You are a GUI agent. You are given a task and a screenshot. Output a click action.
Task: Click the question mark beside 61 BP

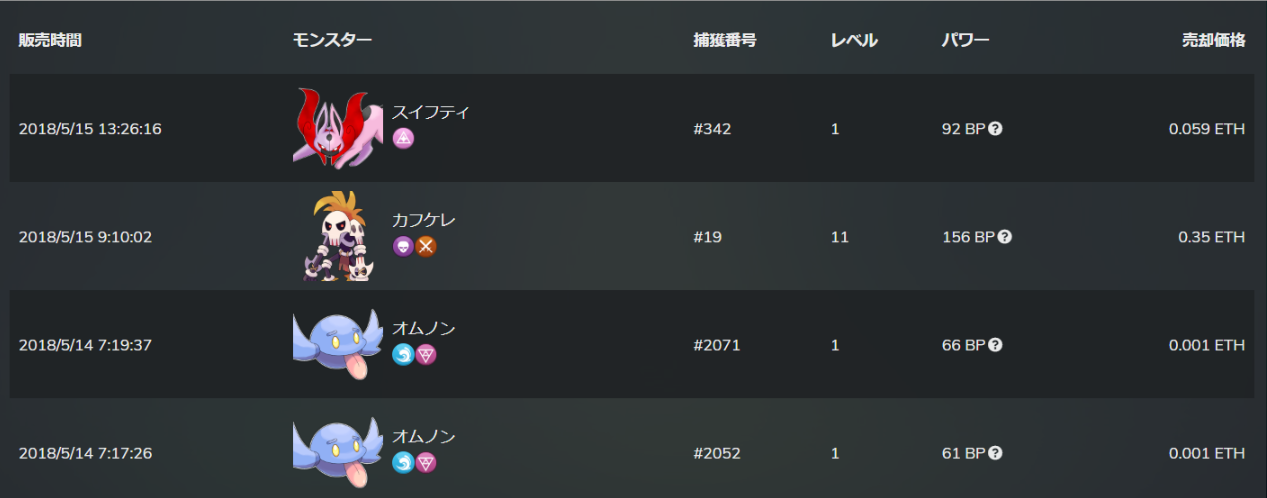coord(995,453)
